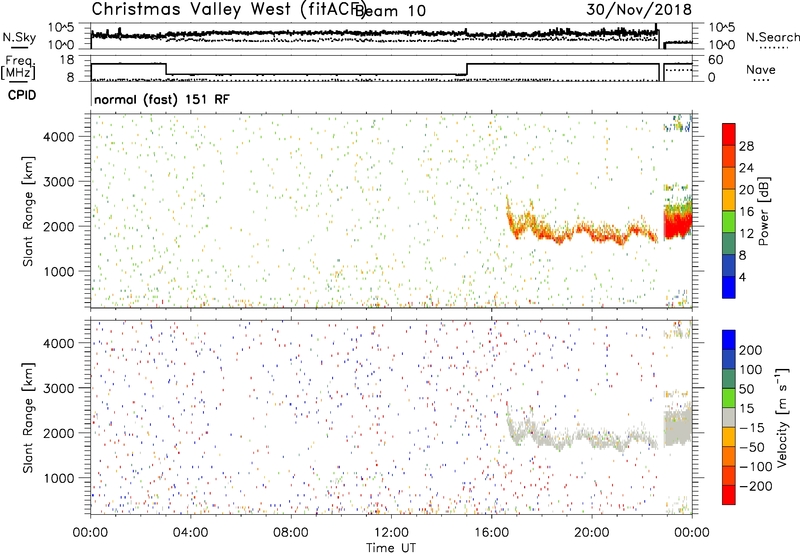Select the date '30/Nov/2018'
The width and height of the screenshot is (800, 554).
click(639, 10)
